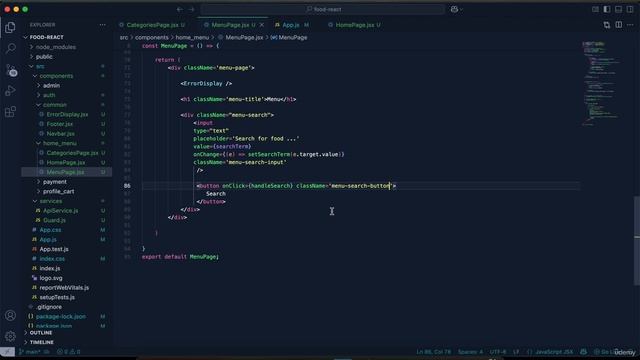The image size is (640, 360).
Task: Open the Search view in the activity bar
Action: pyautogui.click(x=10, y=48)
